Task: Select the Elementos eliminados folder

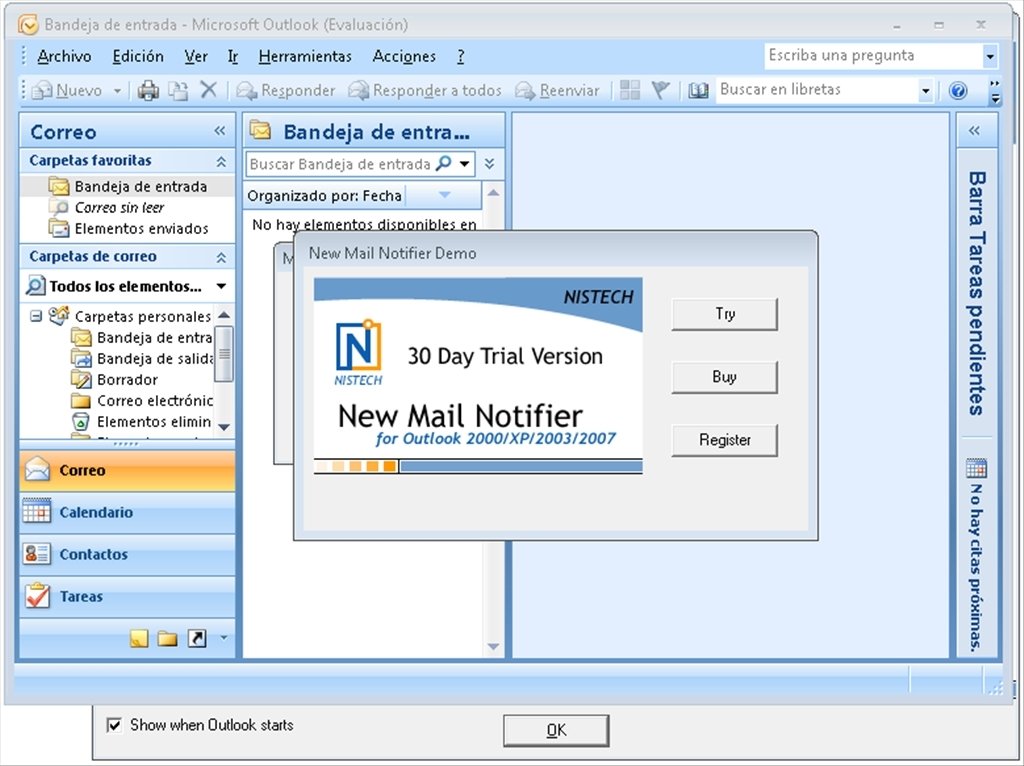Action: pos(142,422)
